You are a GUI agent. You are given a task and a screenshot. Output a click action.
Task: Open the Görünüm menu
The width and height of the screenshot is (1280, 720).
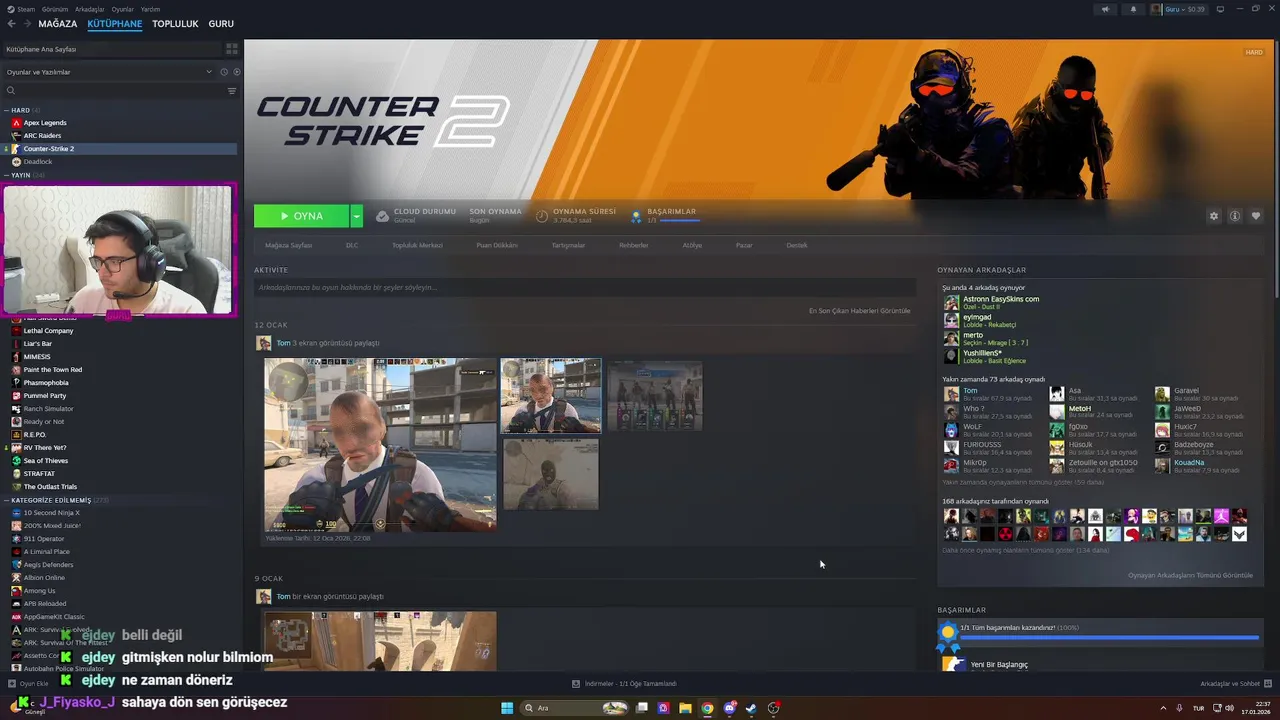click(55, 9)
